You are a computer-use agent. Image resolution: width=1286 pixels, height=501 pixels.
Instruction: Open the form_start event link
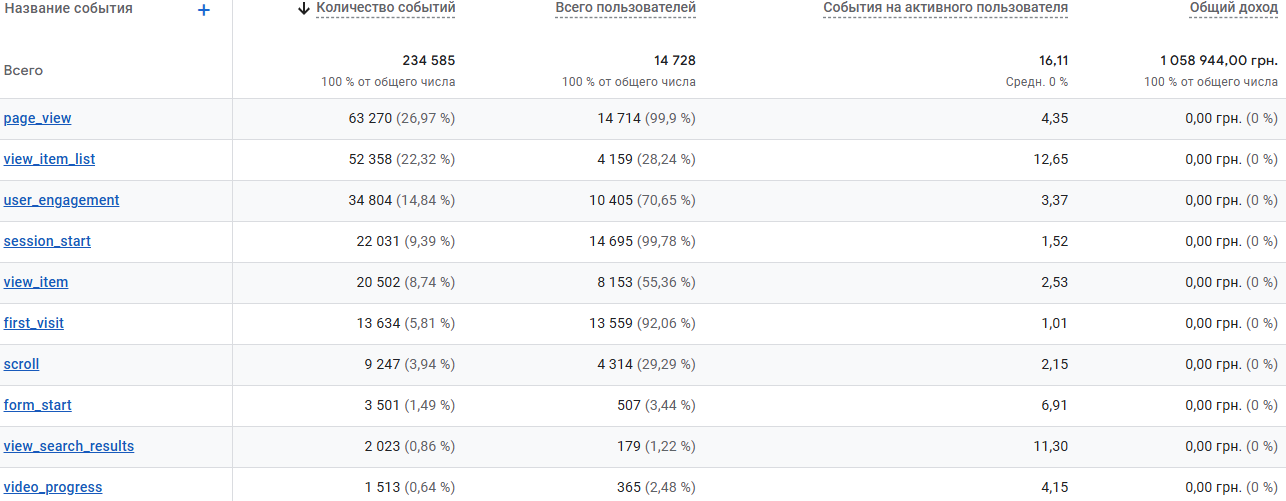click(38, 405)
